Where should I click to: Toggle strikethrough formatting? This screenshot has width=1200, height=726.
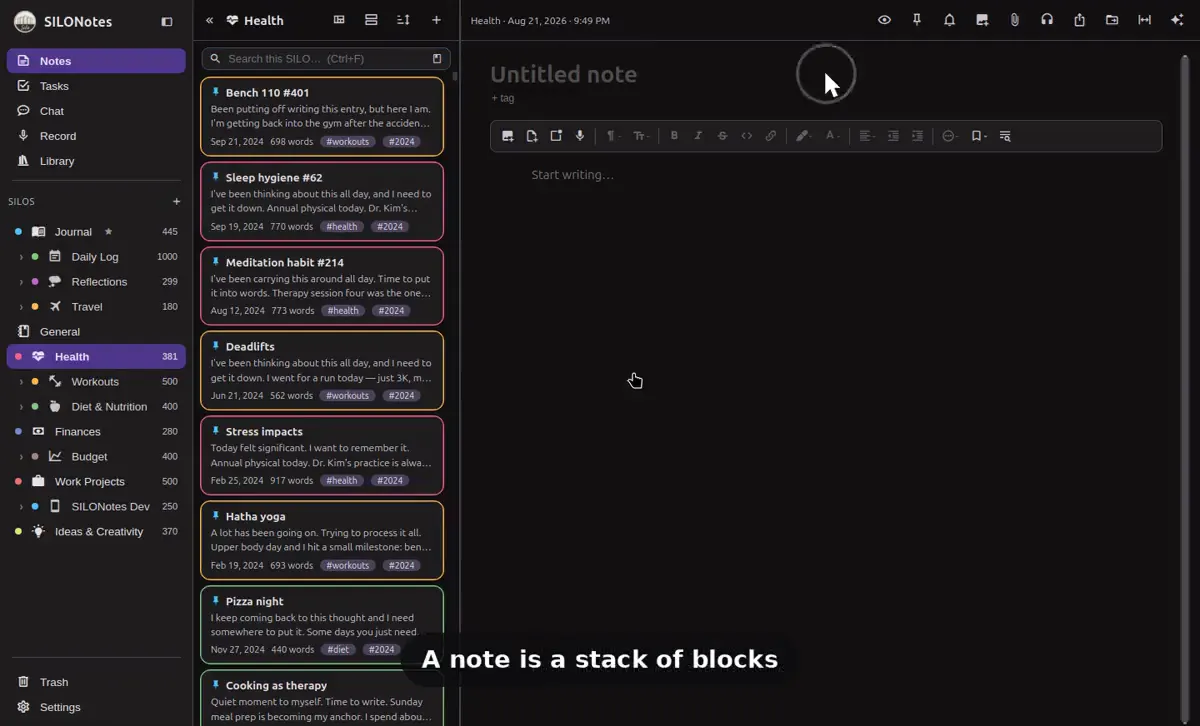coord(722,136)
